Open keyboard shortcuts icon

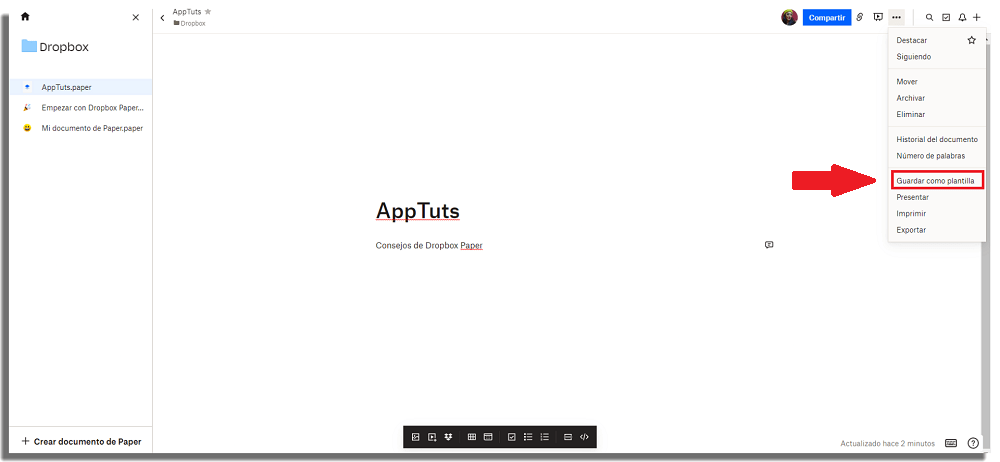(x=951, y=443)
